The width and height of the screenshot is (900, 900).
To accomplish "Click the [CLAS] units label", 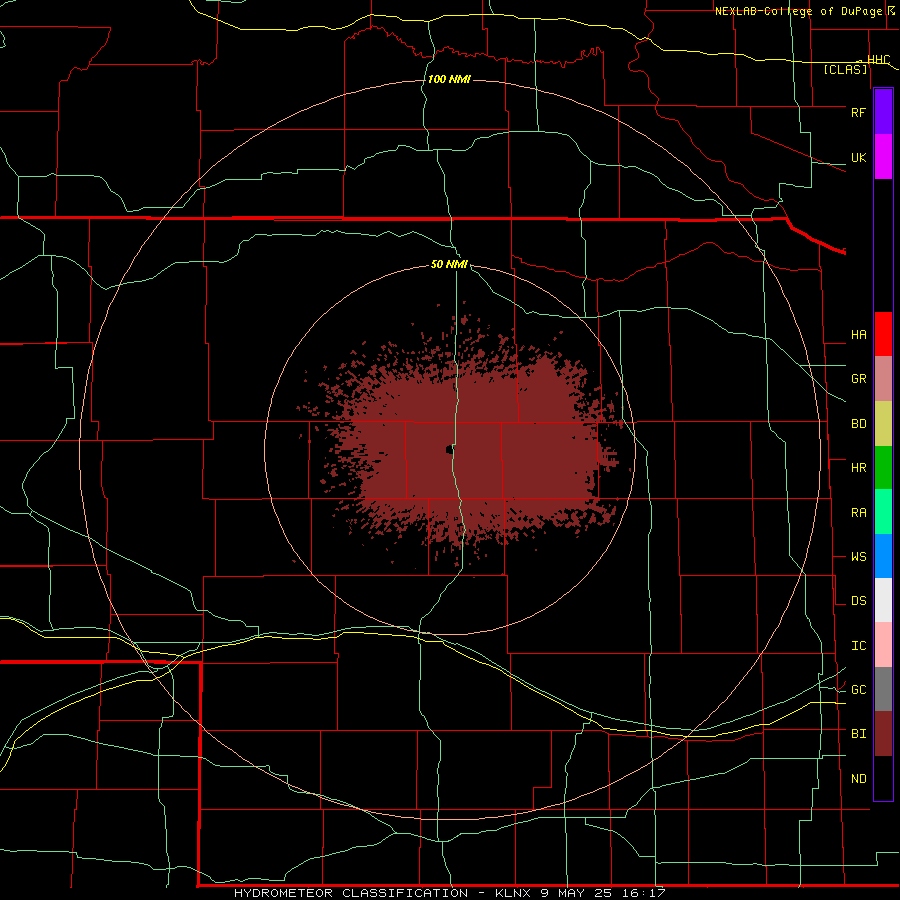I will coord(845,70).
